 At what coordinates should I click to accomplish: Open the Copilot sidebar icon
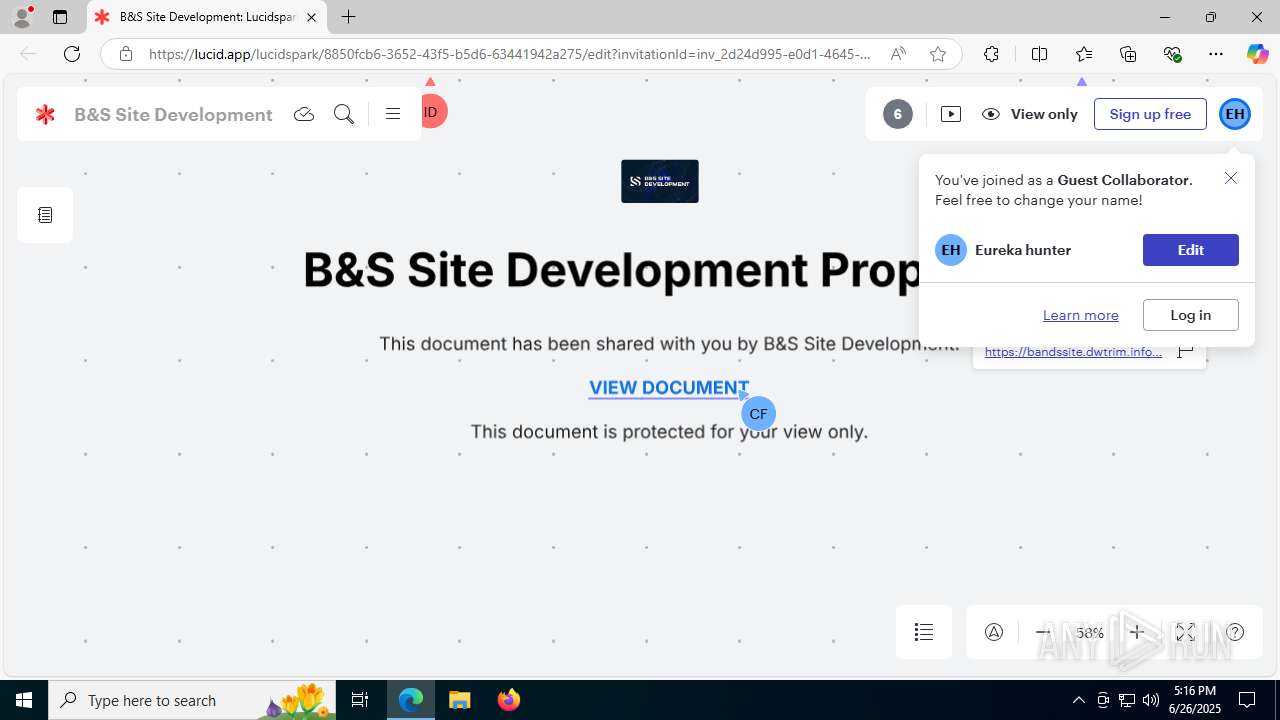click(x=1257, y=54)
